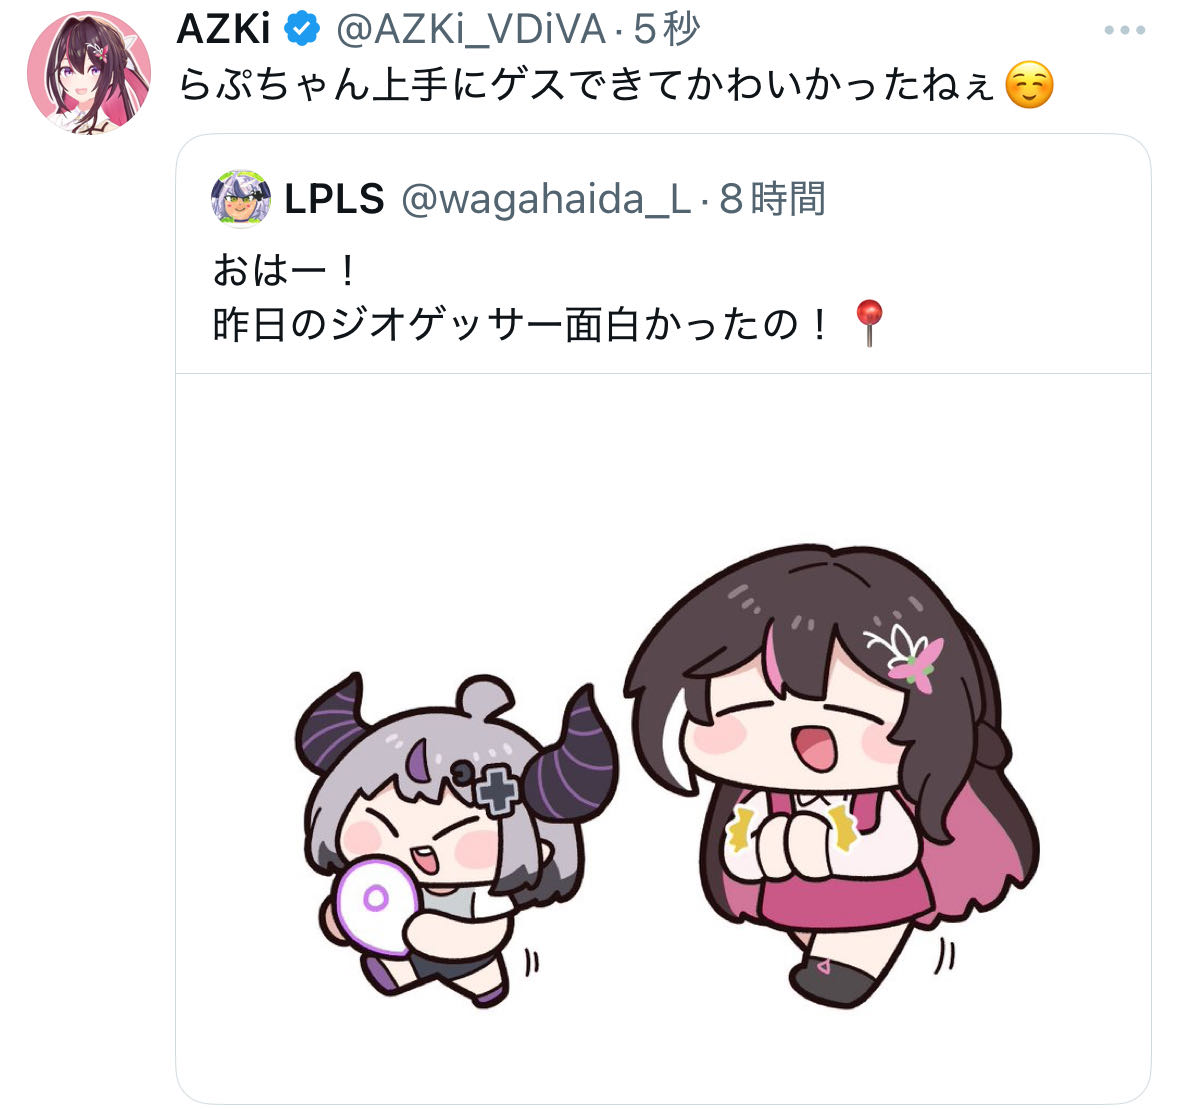Click the blue verified badge next to AZKi
Screen dimensions: 1179x1109
point(302,30)
